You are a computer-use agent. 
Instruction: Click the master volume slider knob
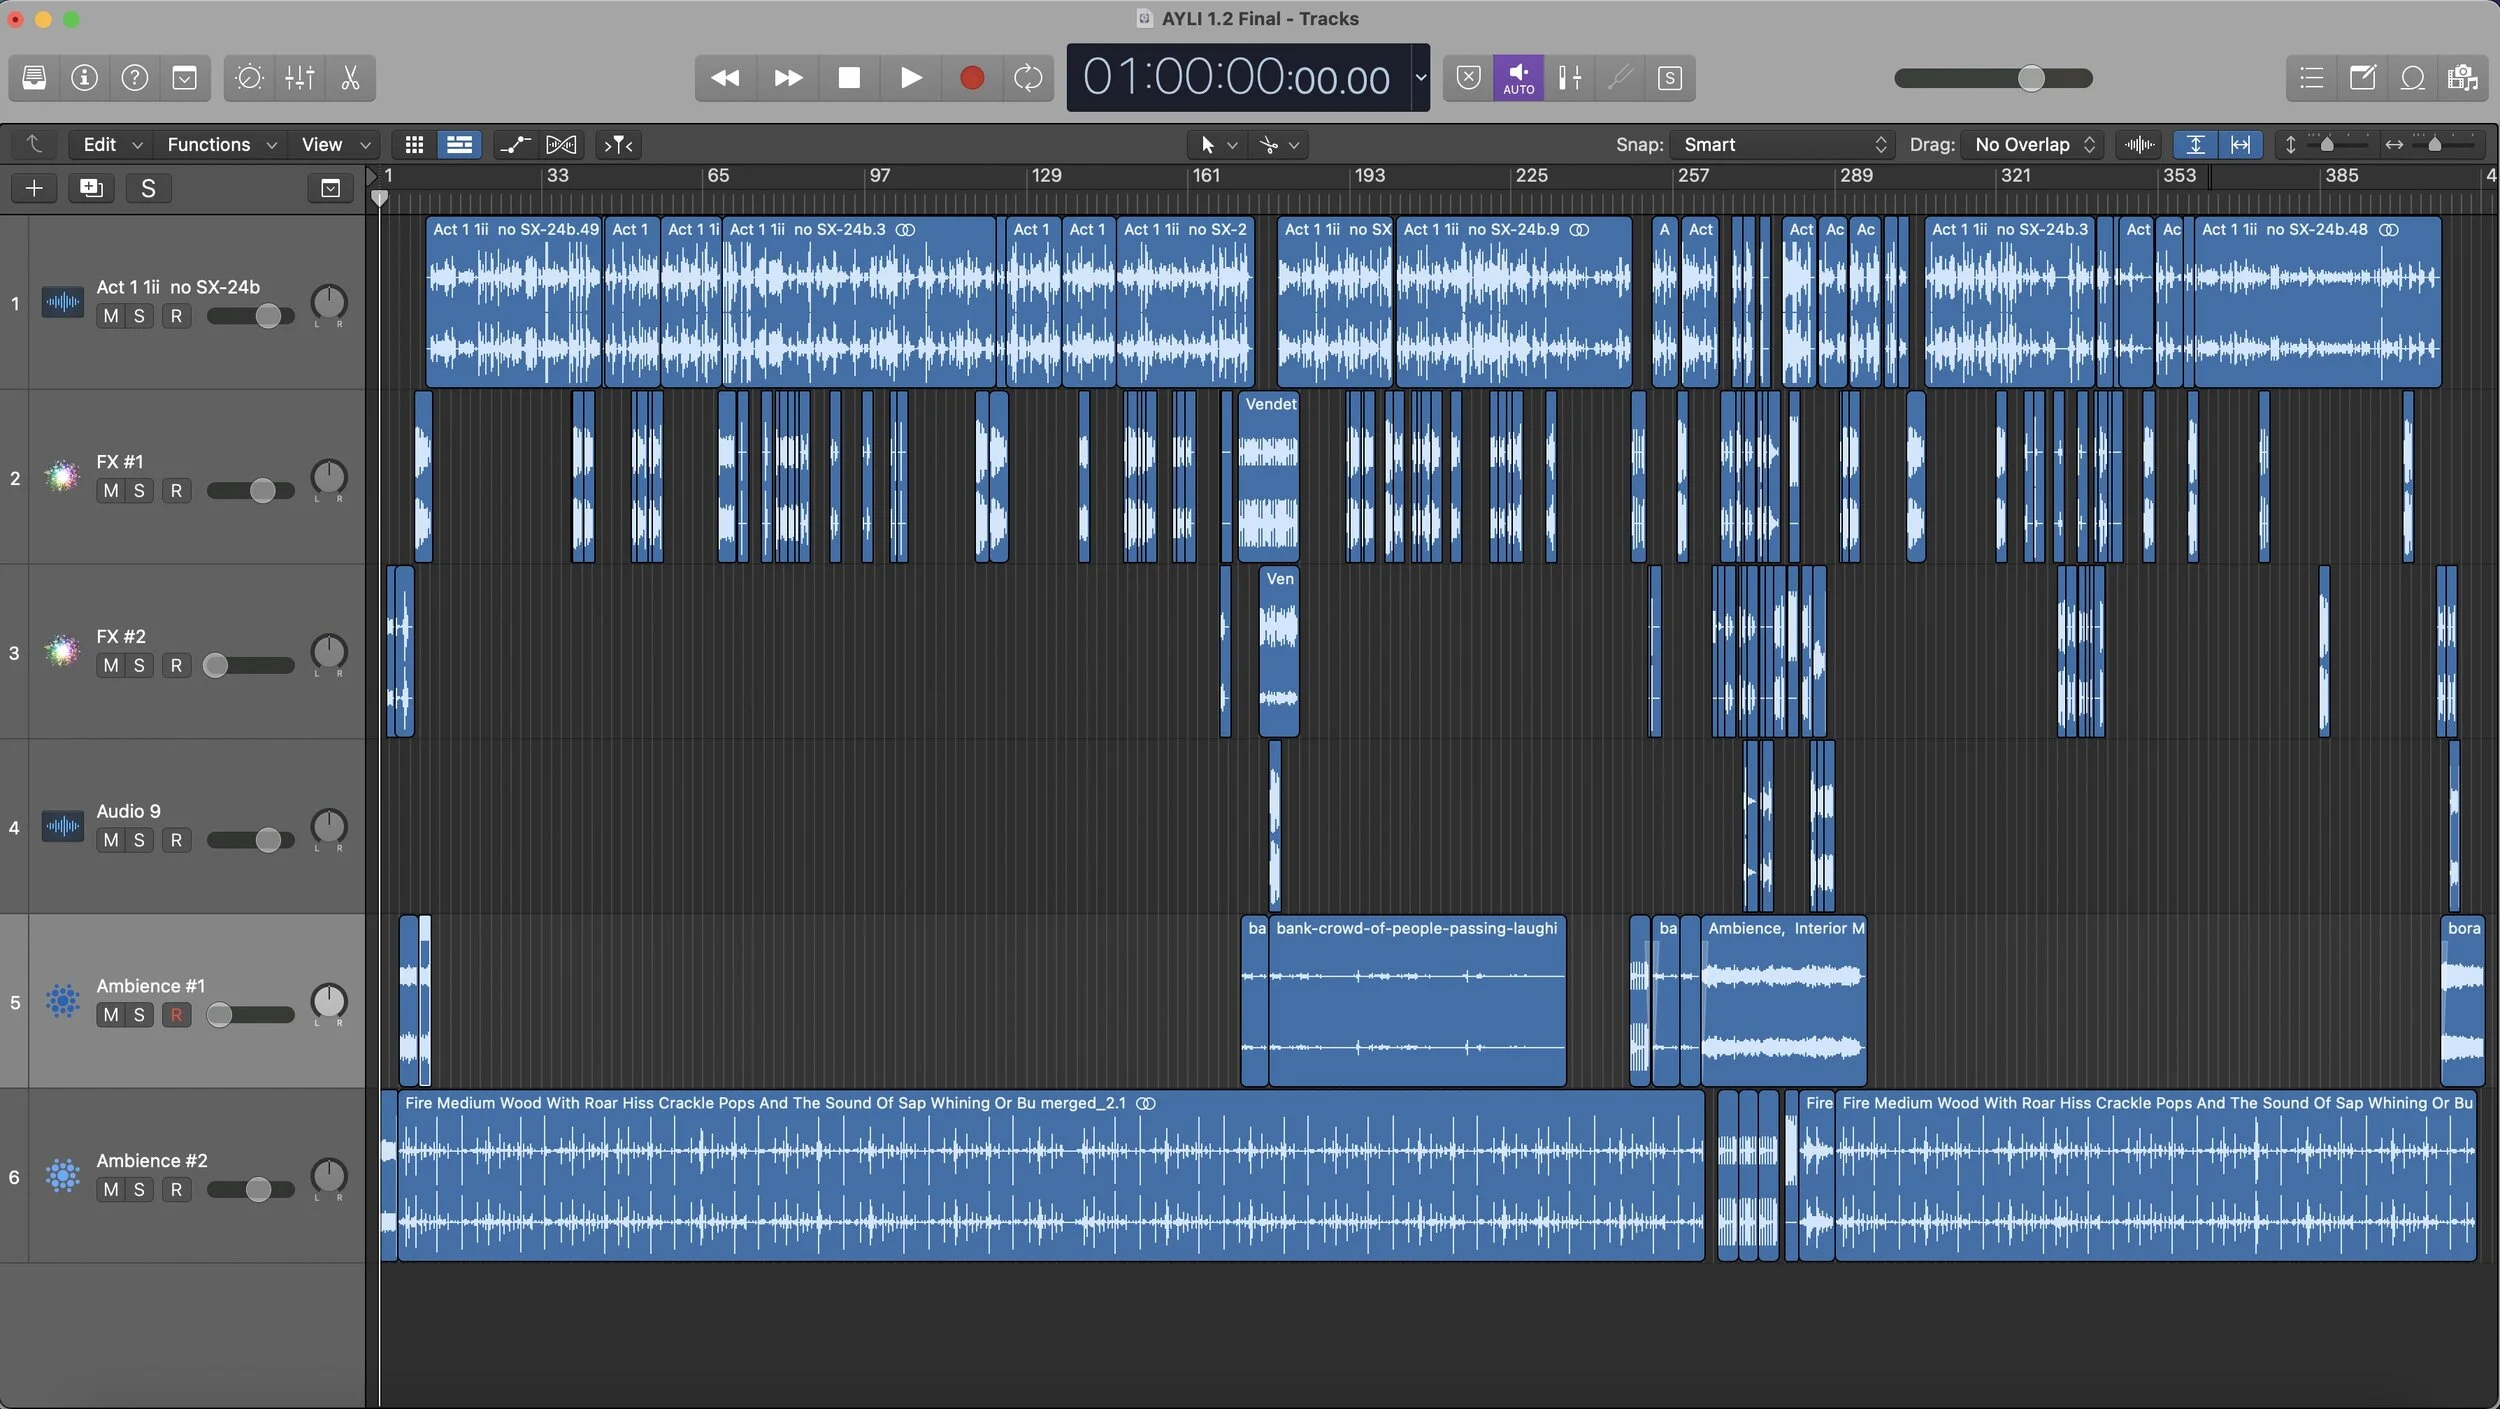(x=2030, y=78)
